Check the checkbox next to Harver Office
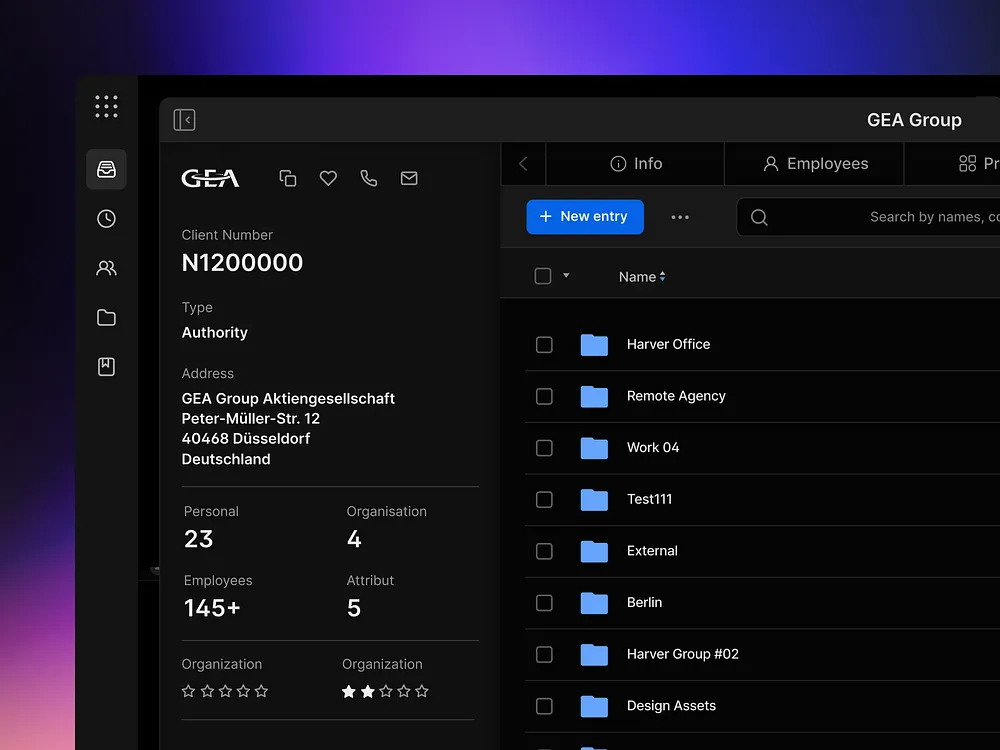The height and width of the screenshot is (750, 1000). pyautogui.click(x=544, y=344)
